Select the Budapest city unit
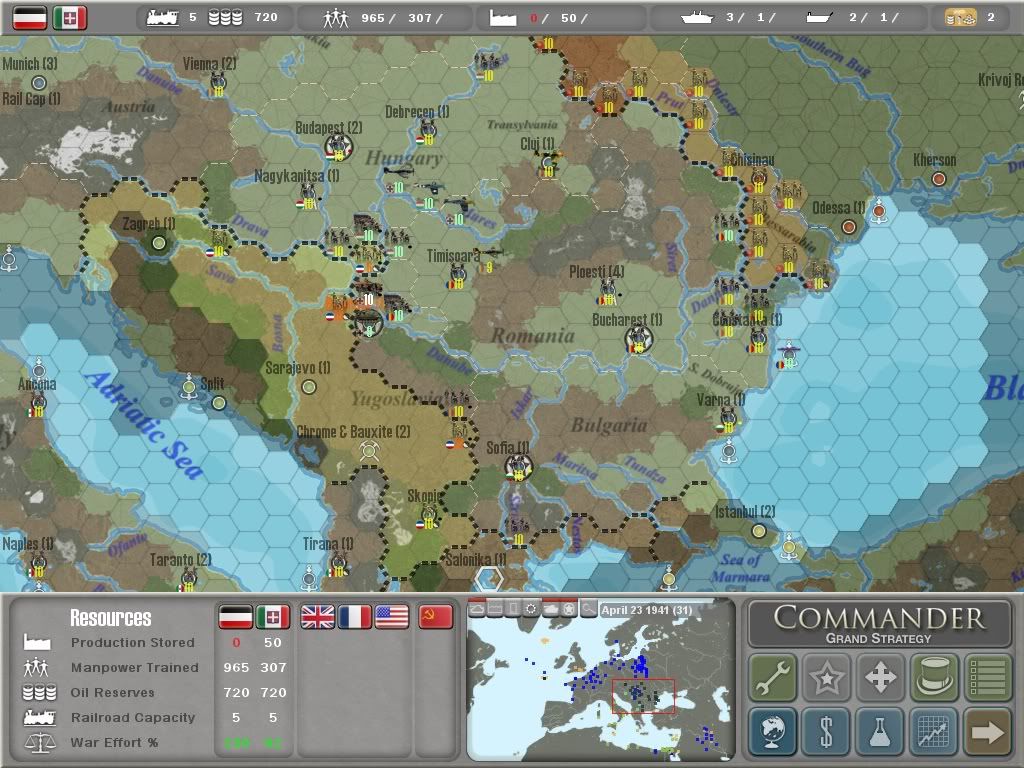Screen dimensions: 1024x768 coord(338,148)
